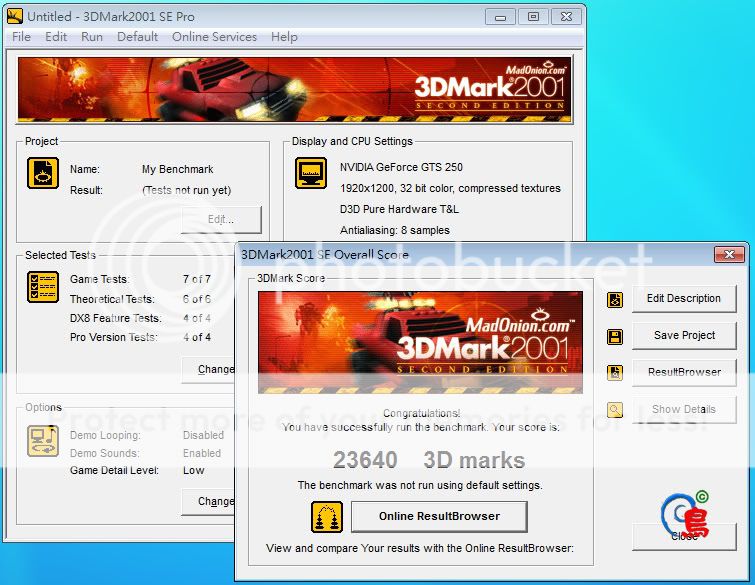Click the Edit Description icon
This screenshot has height=585, width=755.
pos(615,299)
